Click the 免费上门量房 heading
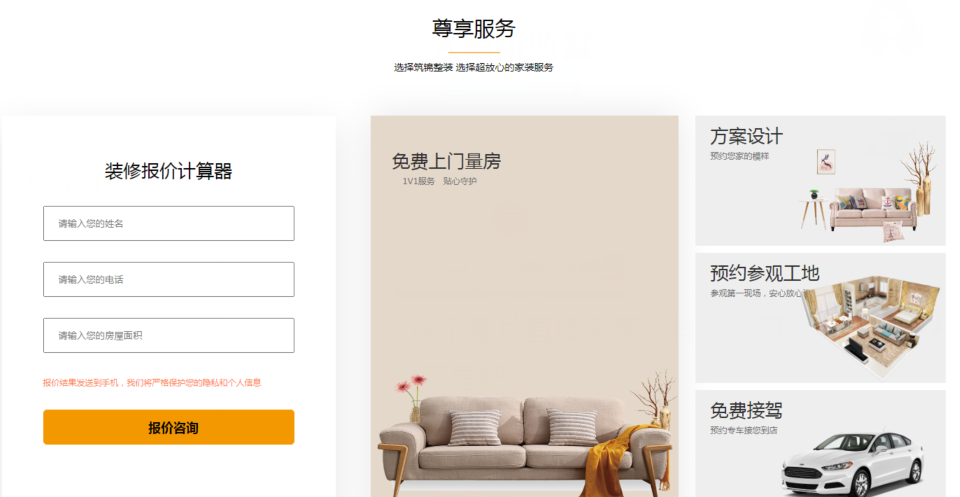The image size is (960, 497). coord(446,162)
